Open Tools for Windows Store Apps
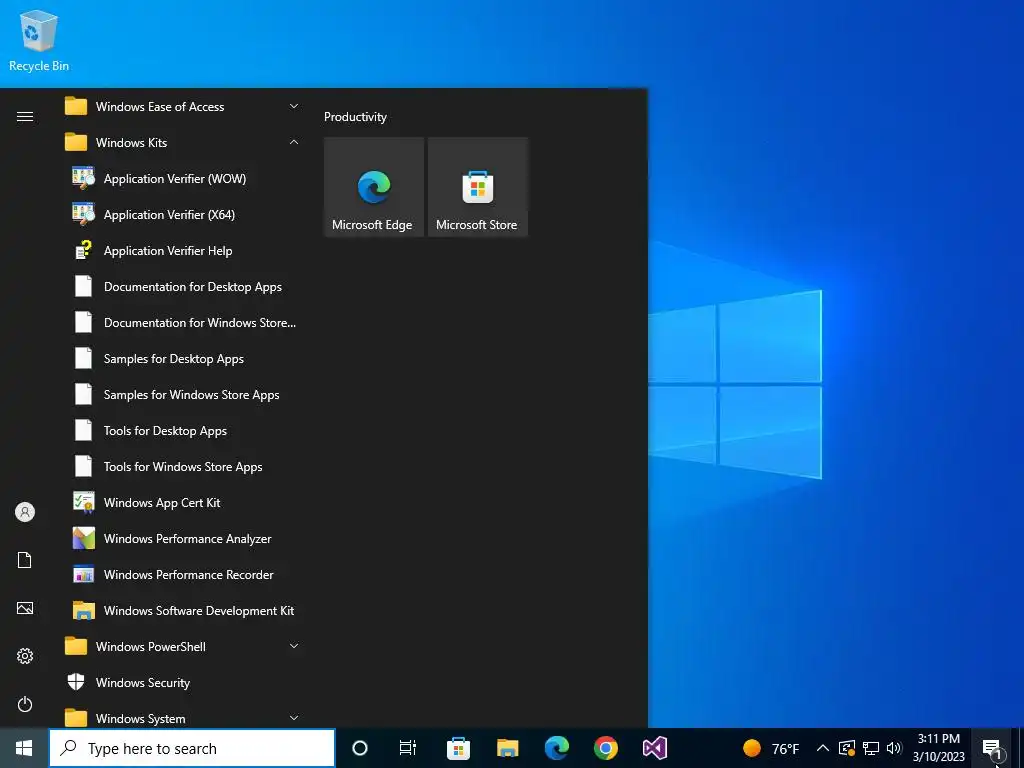The height and width of the screenshot is (768, 1024). tap(183, 466)
